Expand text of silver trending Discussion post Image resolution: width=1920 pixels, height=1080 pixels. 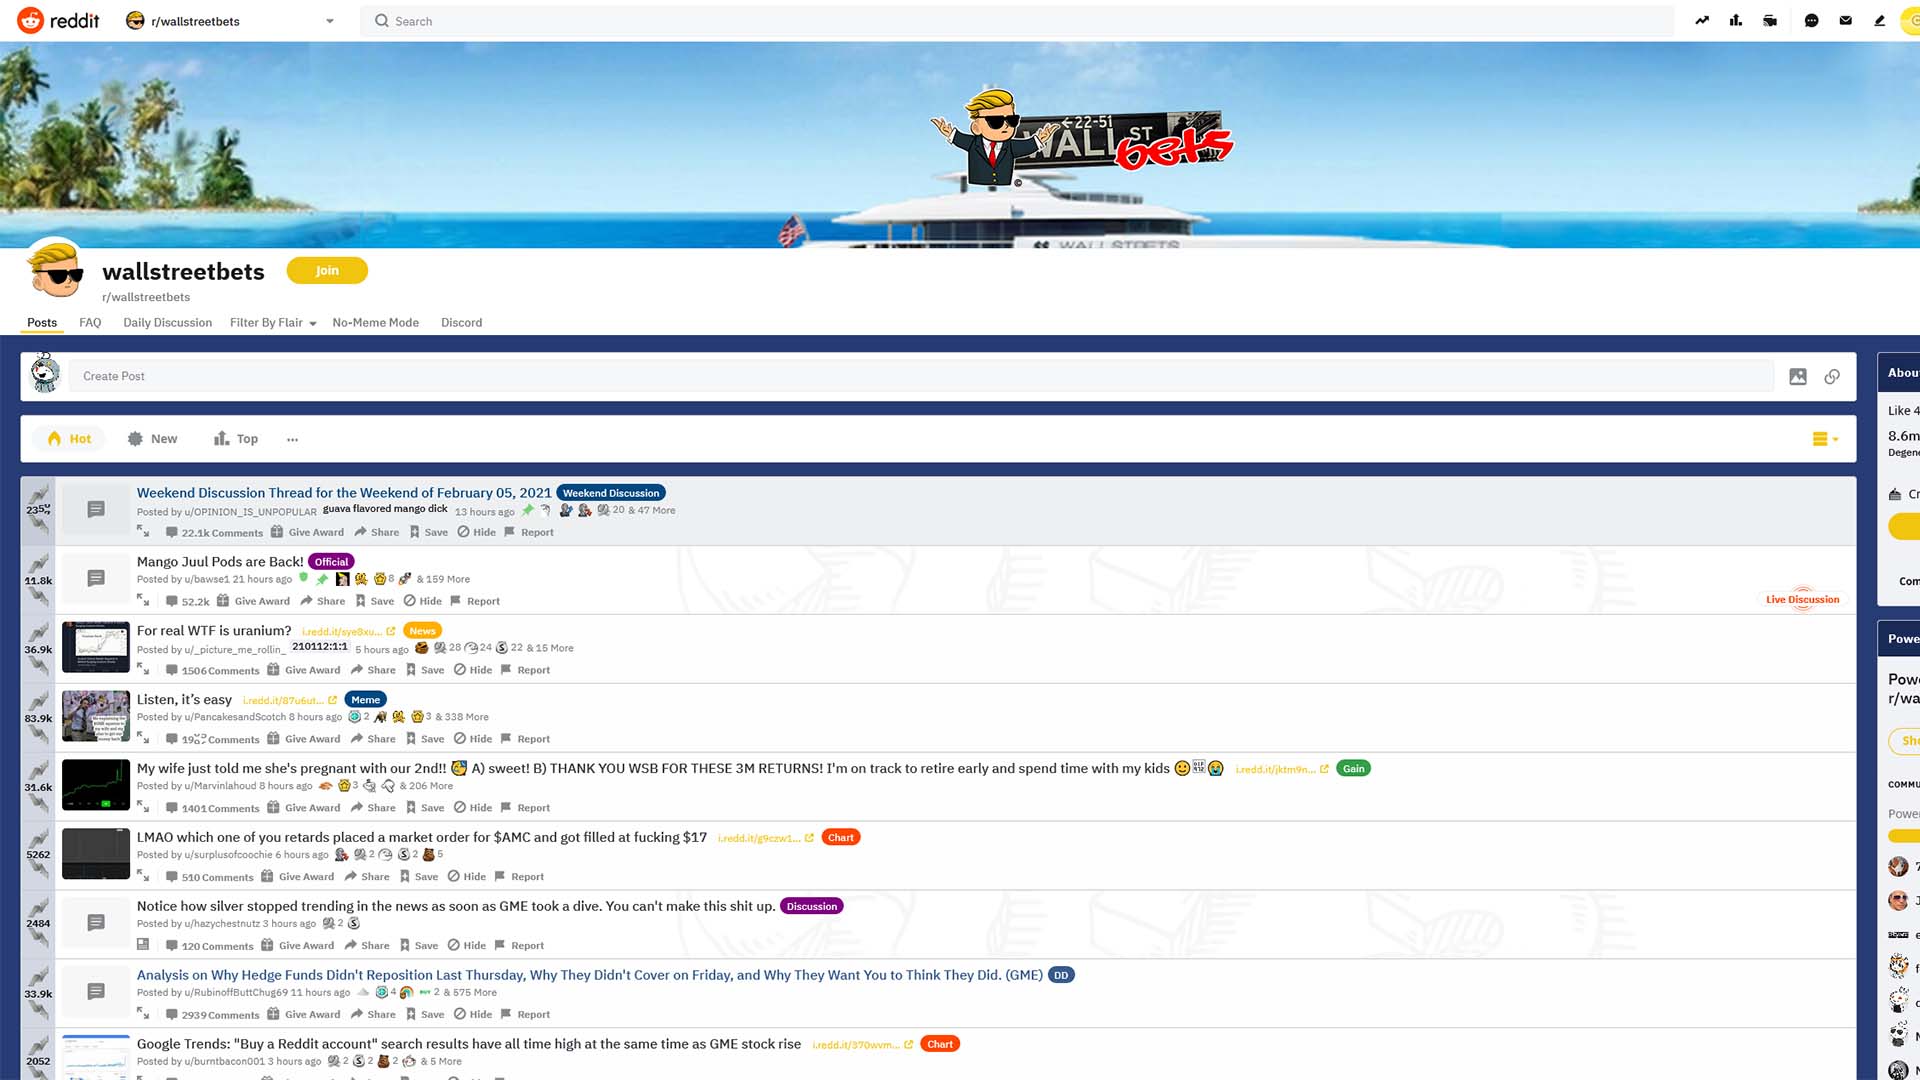[x=143, y=944]
